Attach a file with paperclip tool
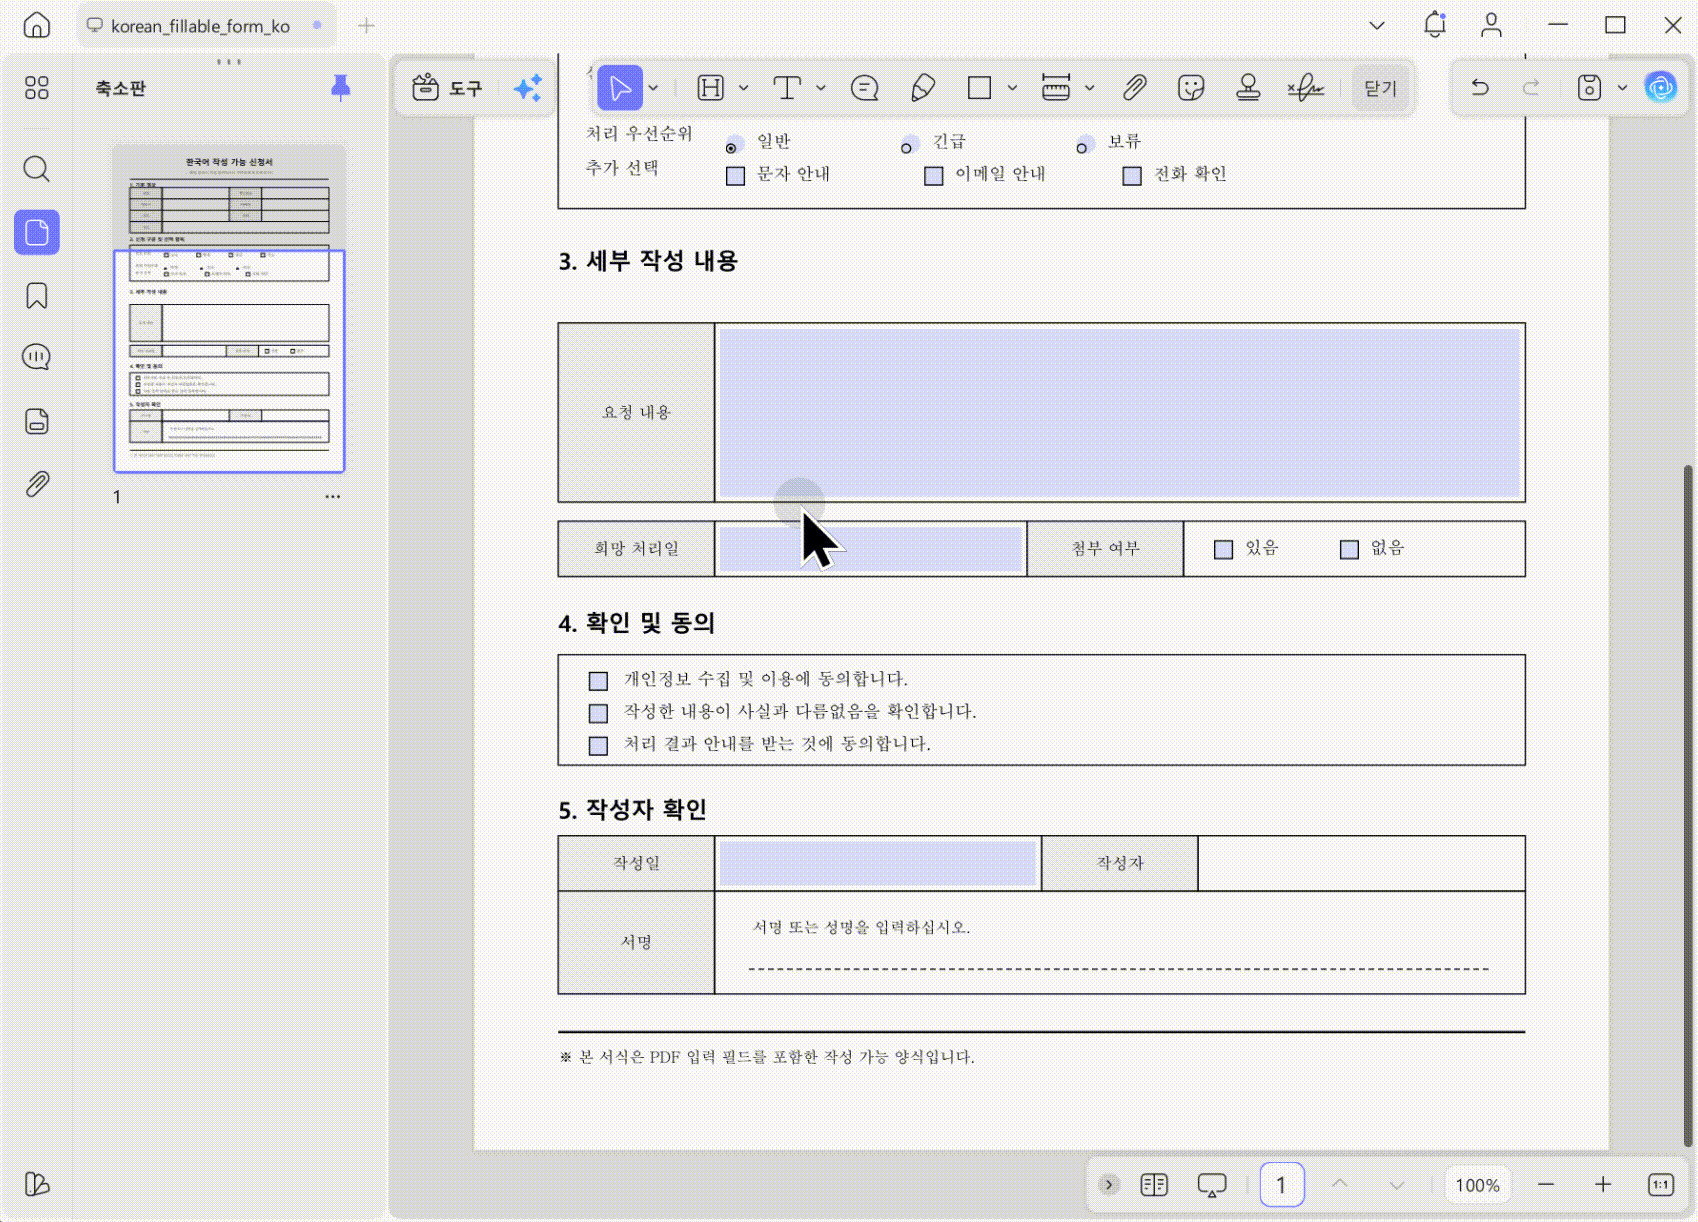The image size is (1698, 1222). pyautogui.click(x=1134, y=88)
